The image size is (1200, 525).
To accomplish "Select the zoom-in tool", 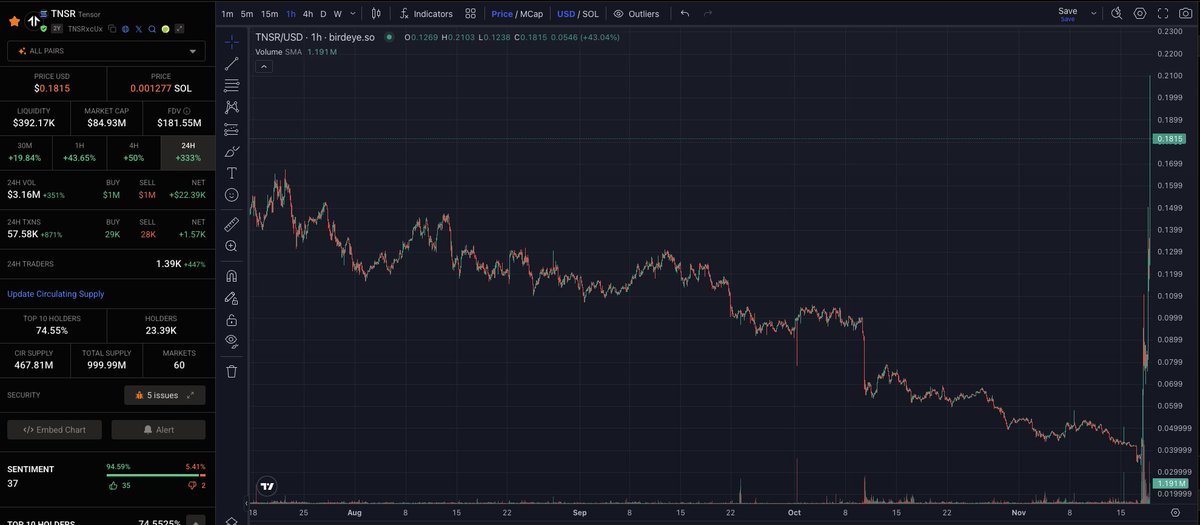I will tap(232, 246).
